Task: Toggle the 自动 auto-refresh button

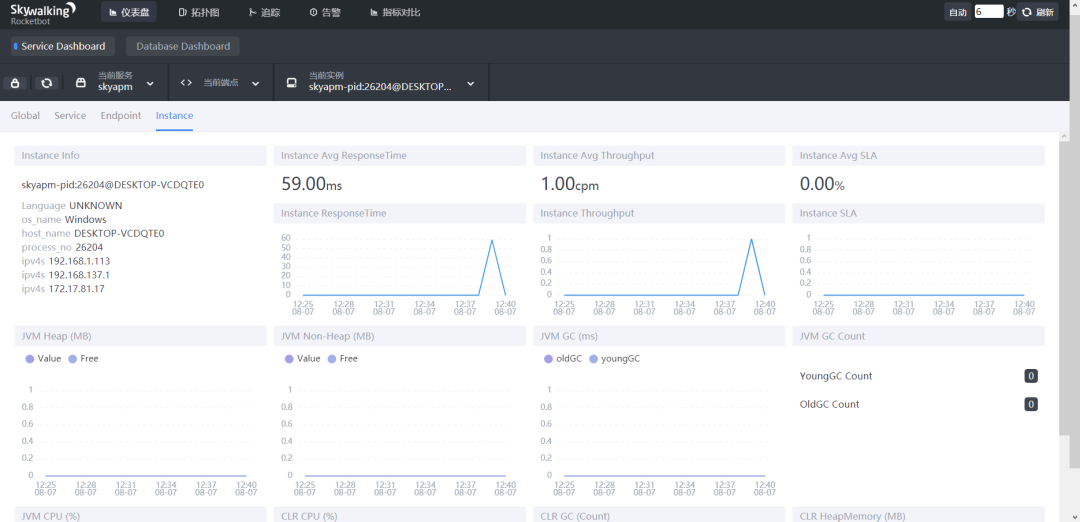Action: click(x=957, y=13)
